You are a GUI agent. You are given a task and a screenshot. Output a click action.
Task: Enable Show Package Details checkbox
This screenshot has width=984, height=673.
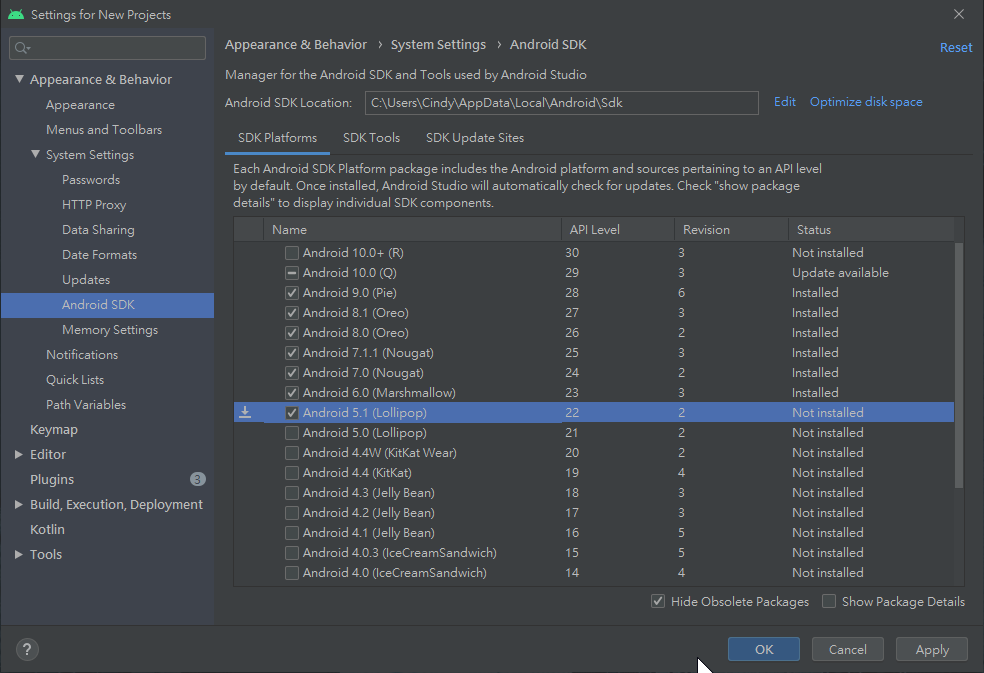[x=829, y=601]
